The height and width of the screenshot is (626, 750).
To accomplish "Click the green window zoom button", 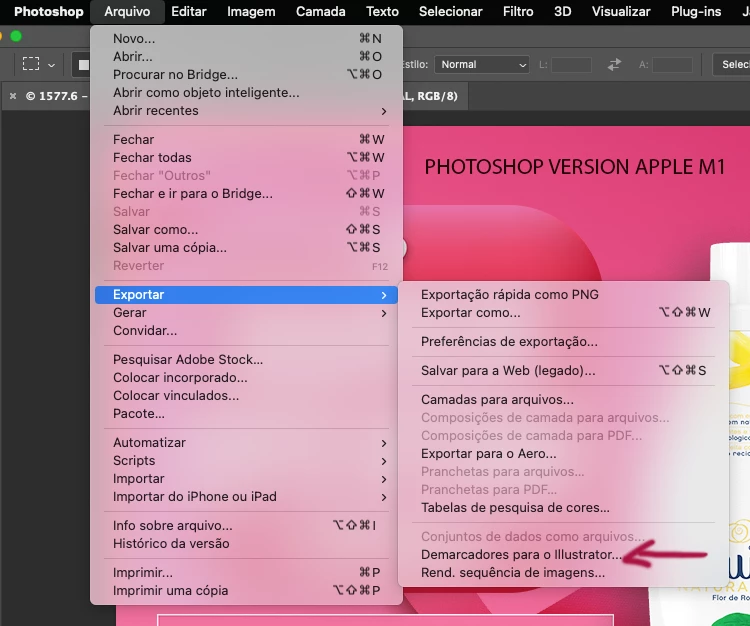I will 16,36.
